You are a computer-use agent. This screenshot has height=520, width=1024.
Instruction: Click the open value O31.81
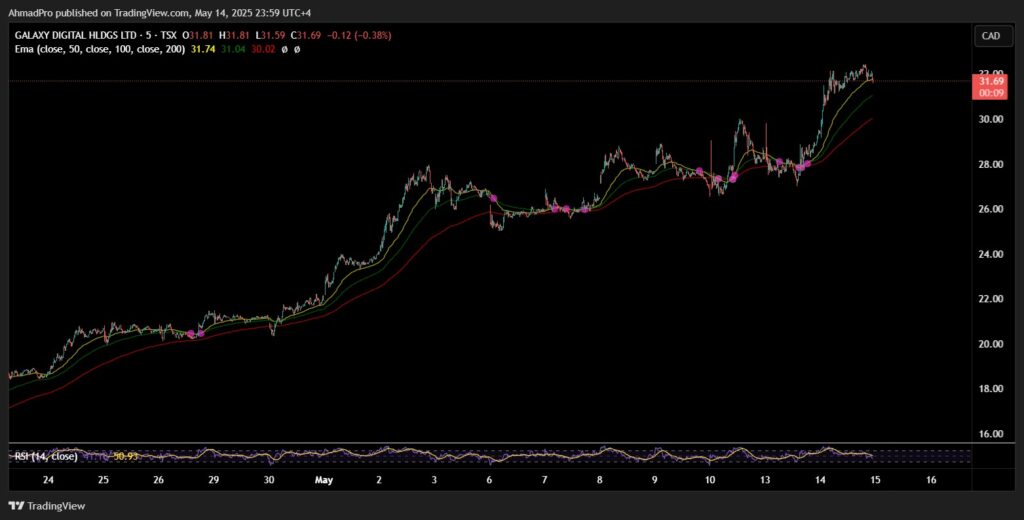(x=199, y=36)
